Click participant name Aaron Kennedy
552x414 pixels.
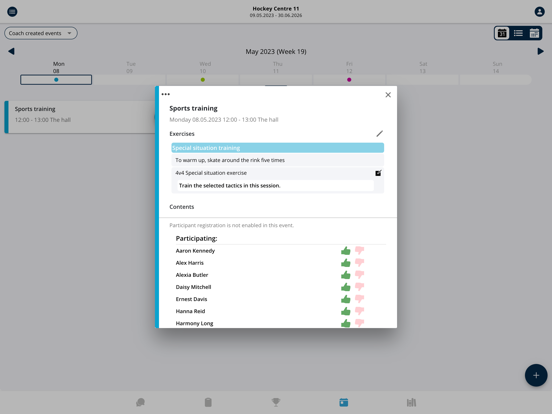[195, 251]
